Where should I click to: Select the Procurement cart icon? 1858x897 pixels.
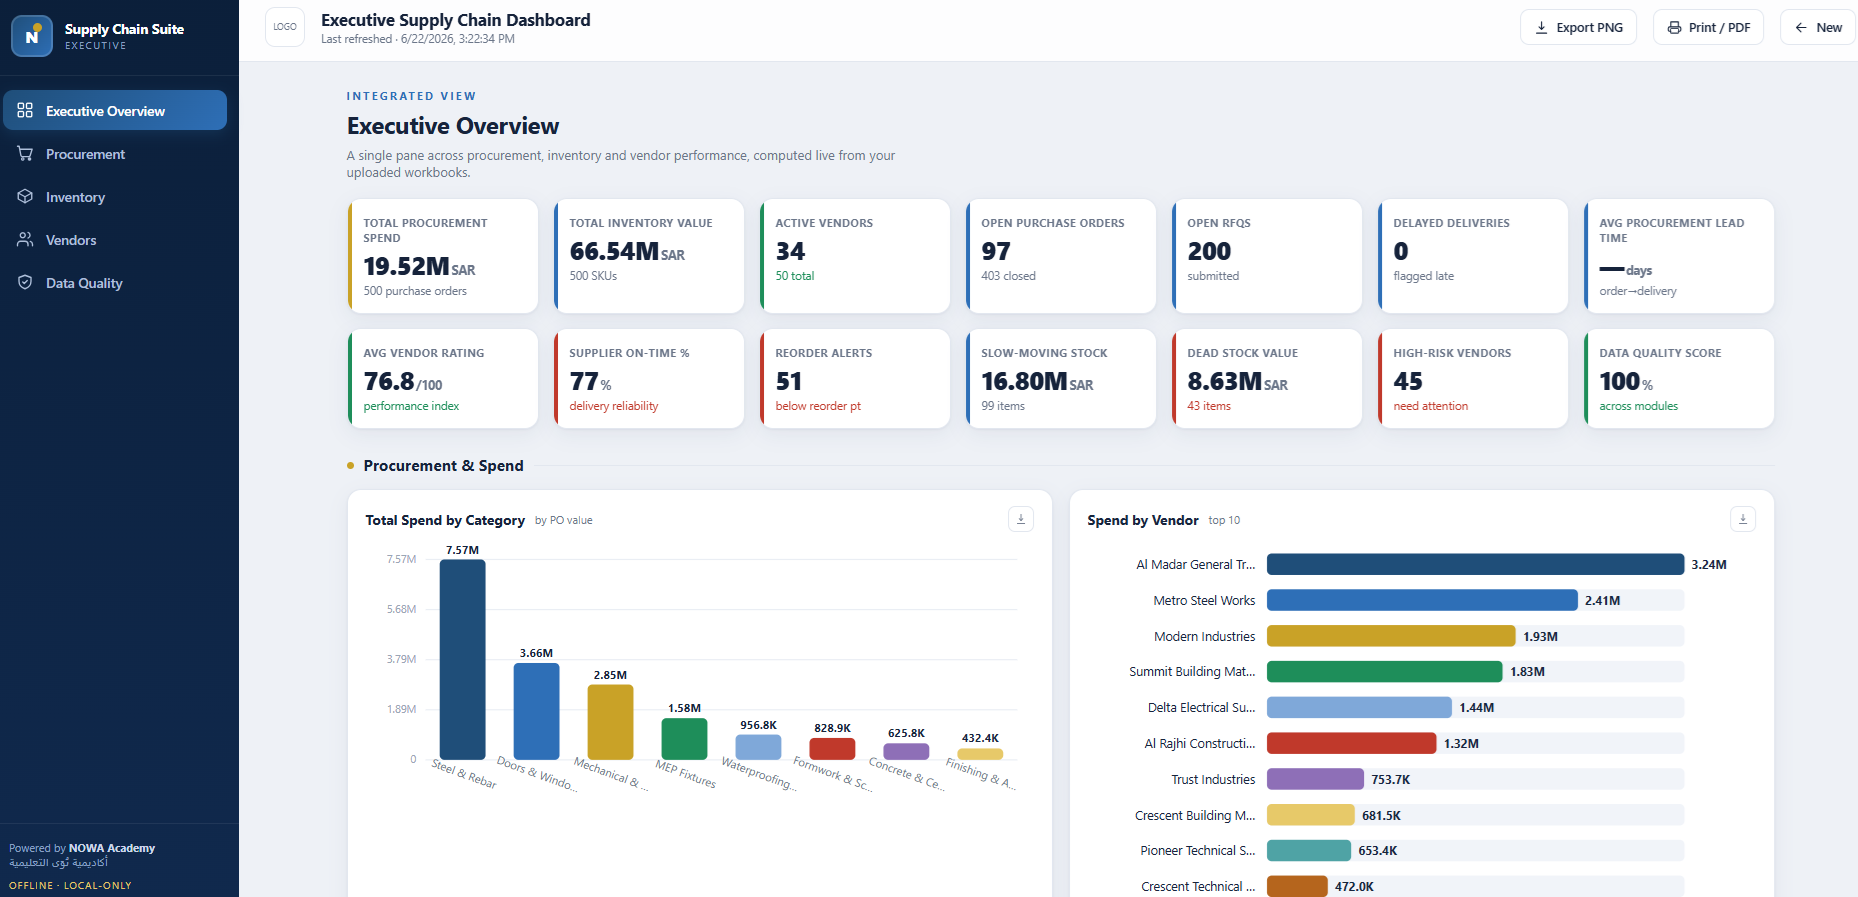pos(25,153)
